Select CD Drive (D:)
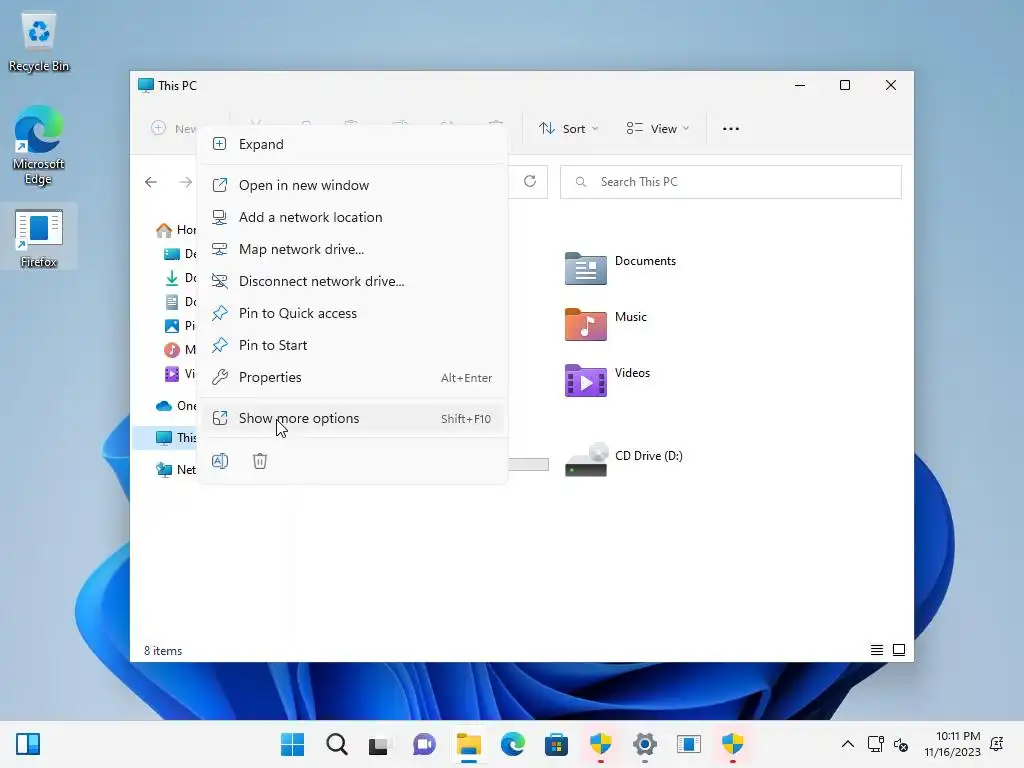1024x768 pixels. coord(624,460)
